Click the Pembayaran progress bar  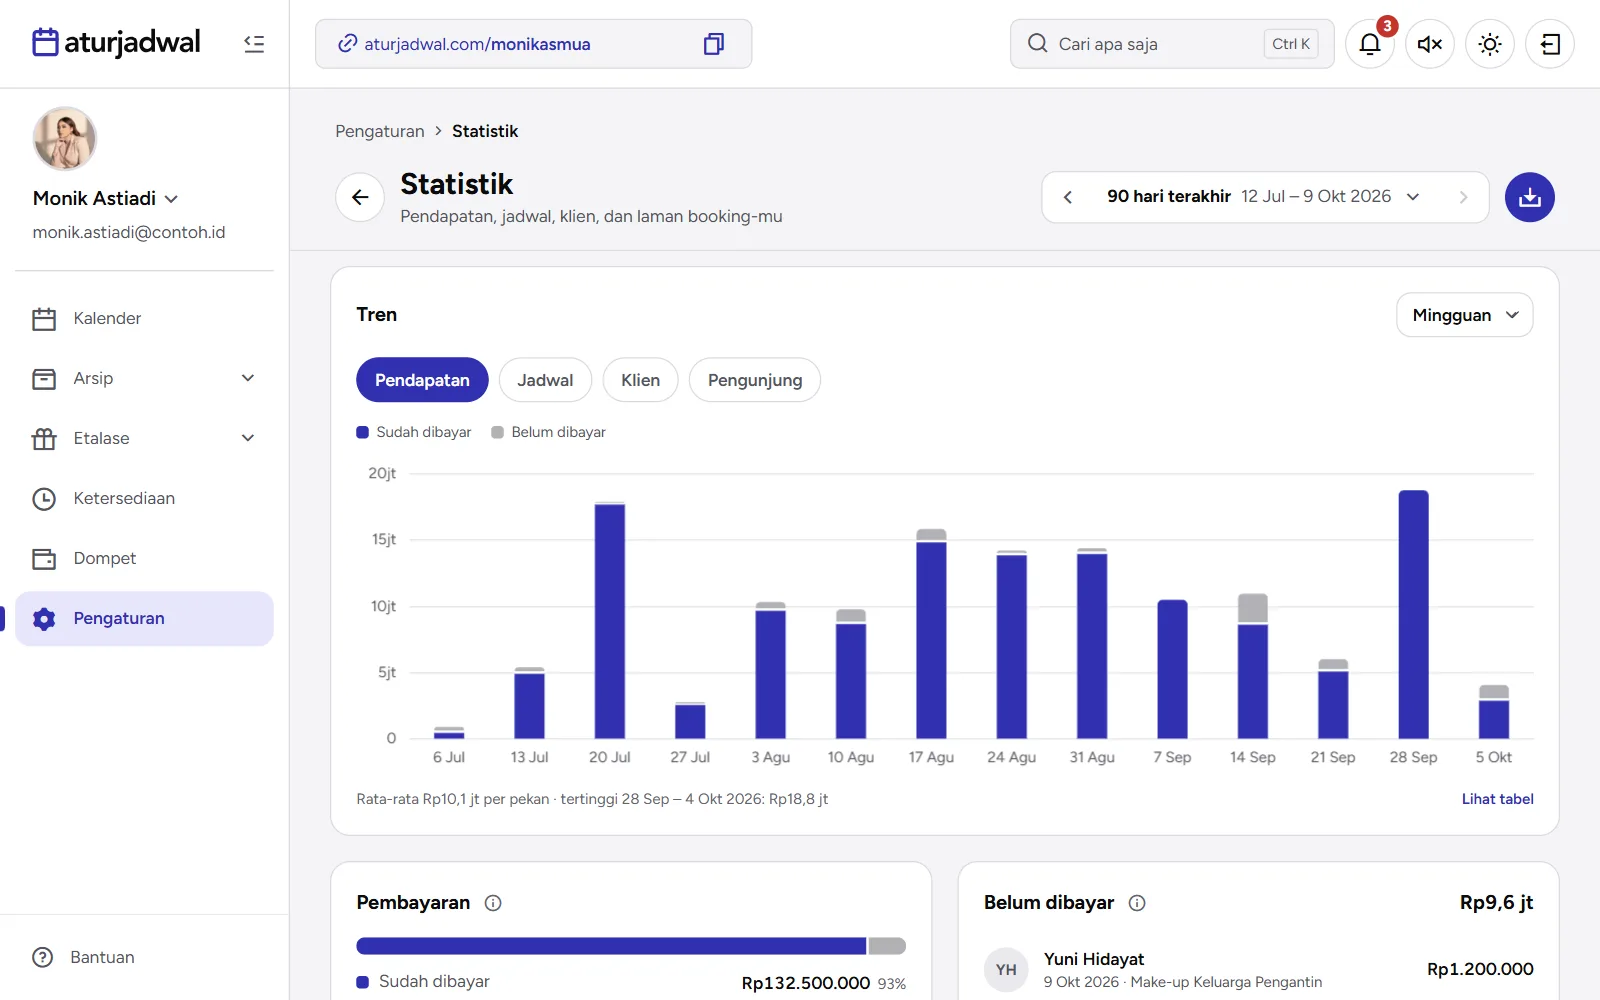(631, 946)
